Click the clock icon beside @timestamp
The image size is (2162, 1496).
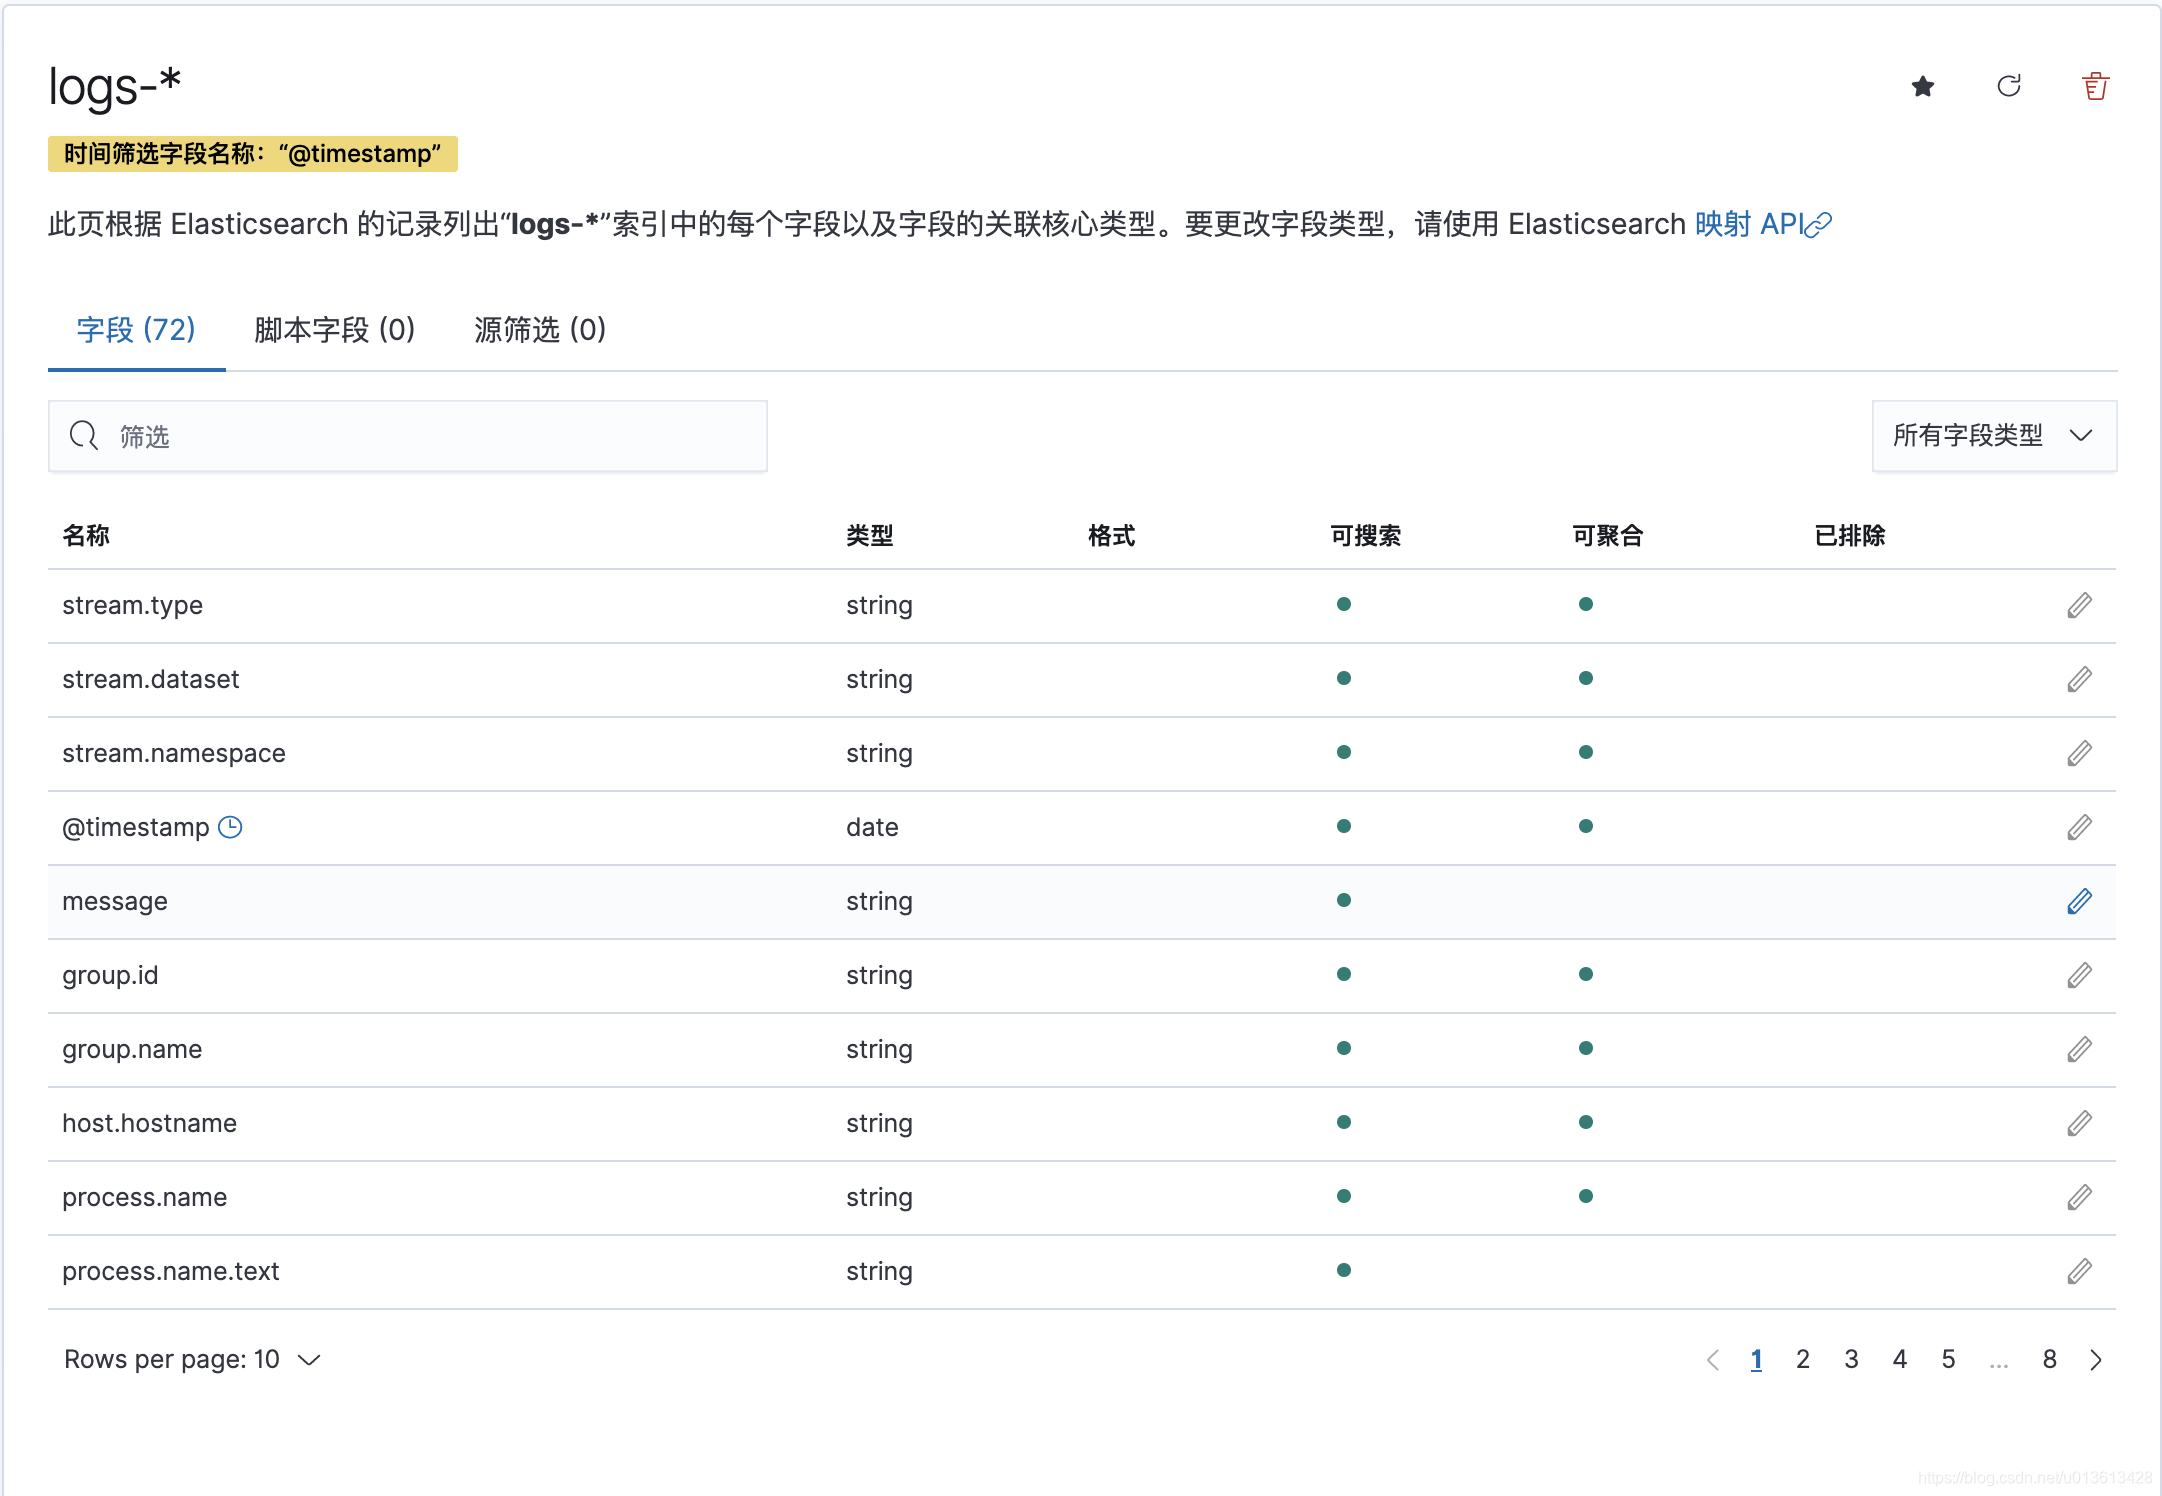(x=230, y=827)
